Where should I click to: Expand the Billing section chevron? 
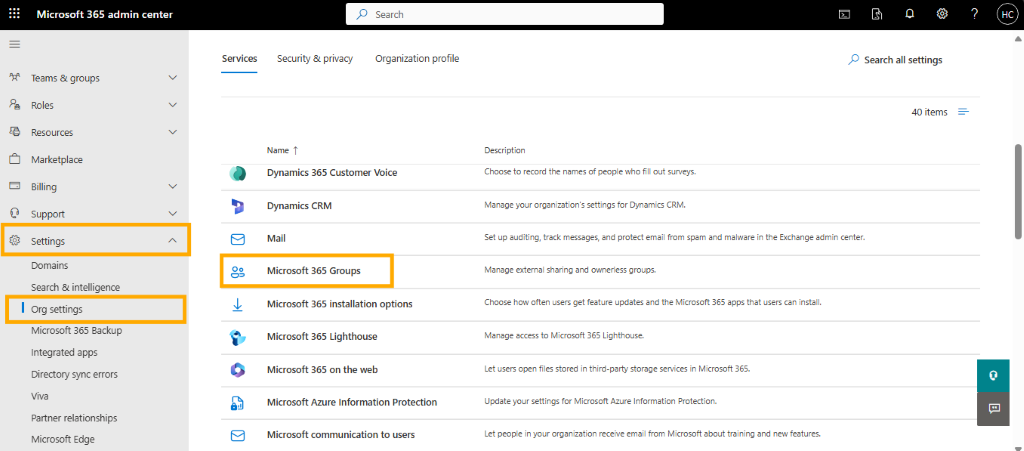172,186
